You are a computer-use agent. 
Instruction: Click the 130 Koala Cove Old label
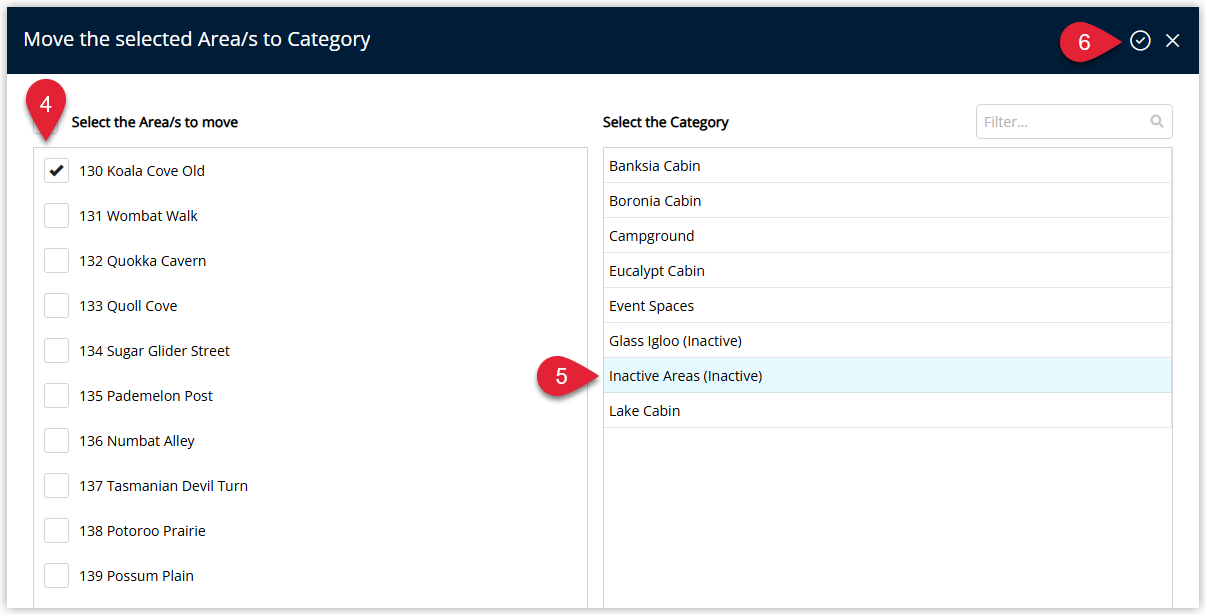(142, 171)
